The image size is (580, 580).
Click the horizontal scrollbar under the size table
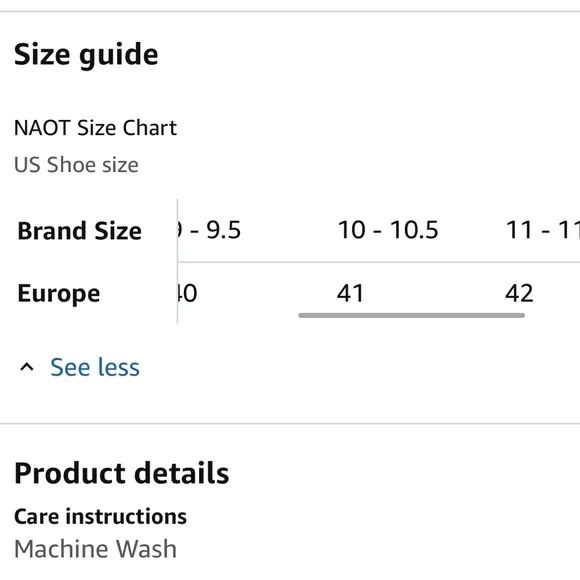click(x=411, y=315)
